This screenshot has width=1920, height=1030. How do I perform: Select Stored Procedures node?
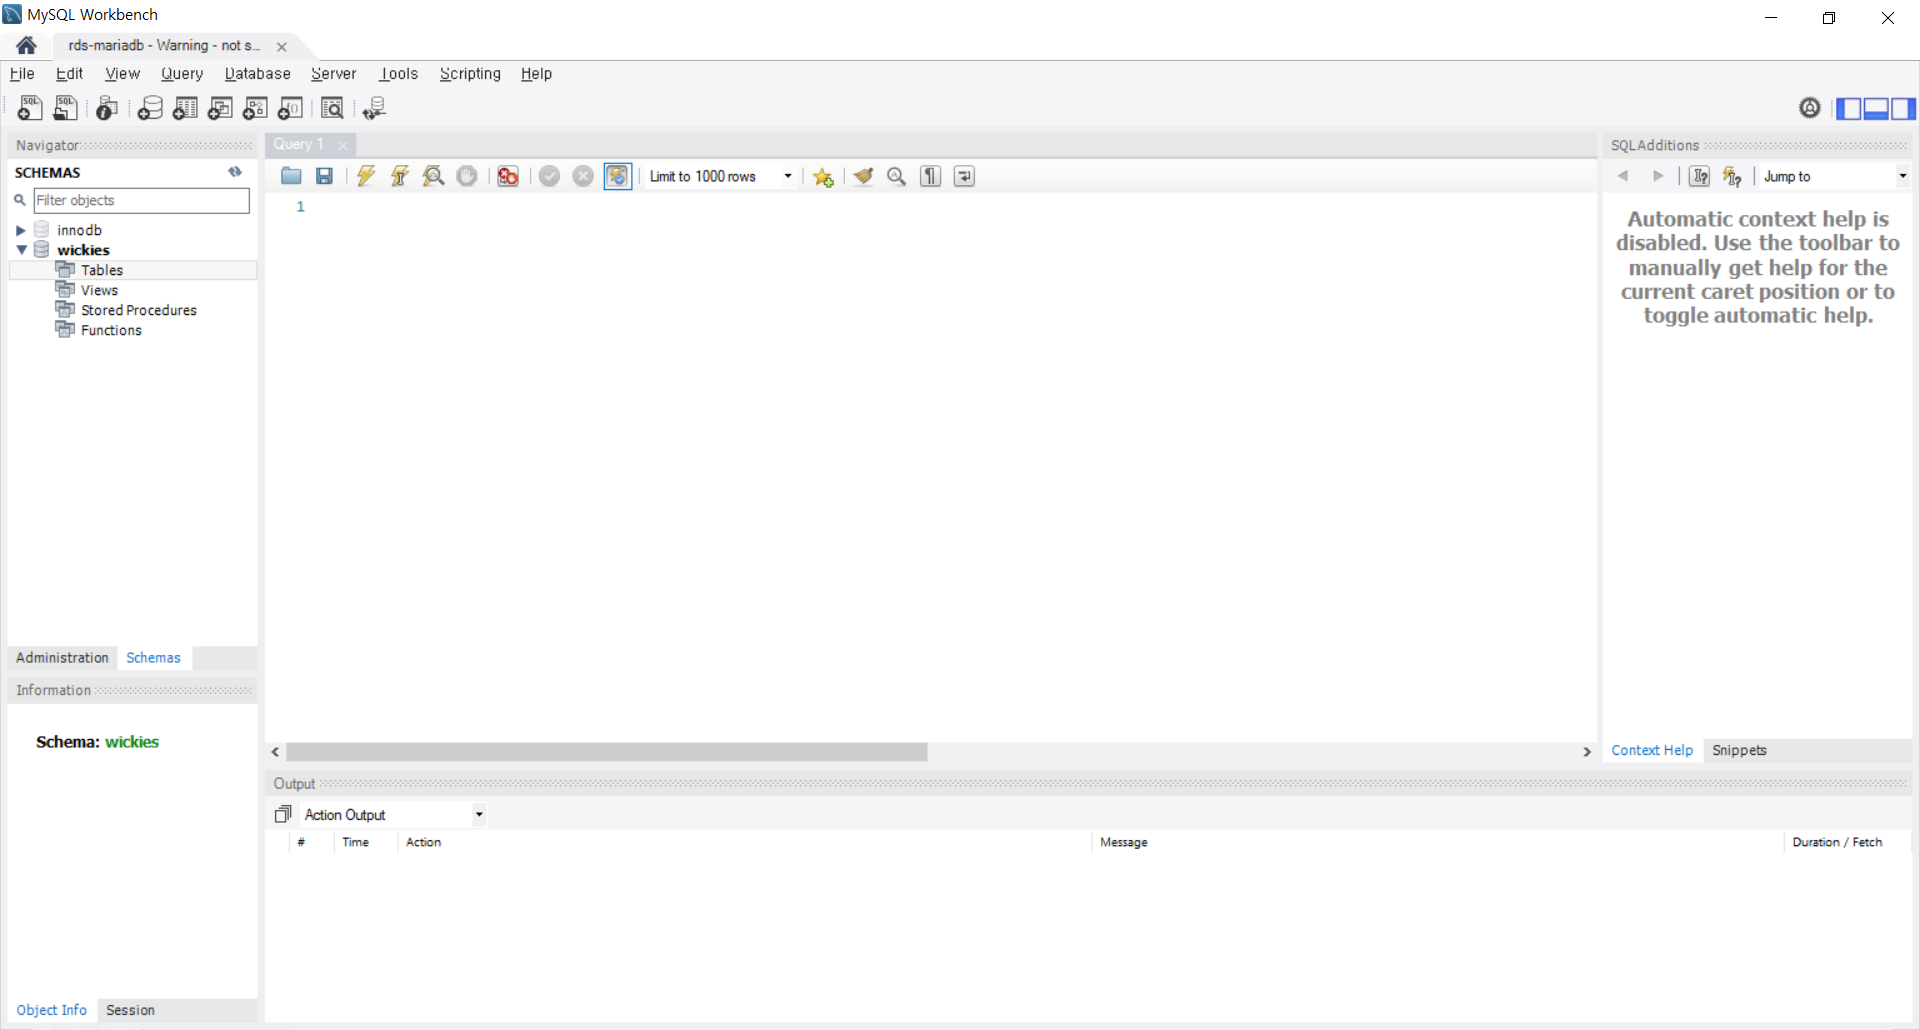139,310
